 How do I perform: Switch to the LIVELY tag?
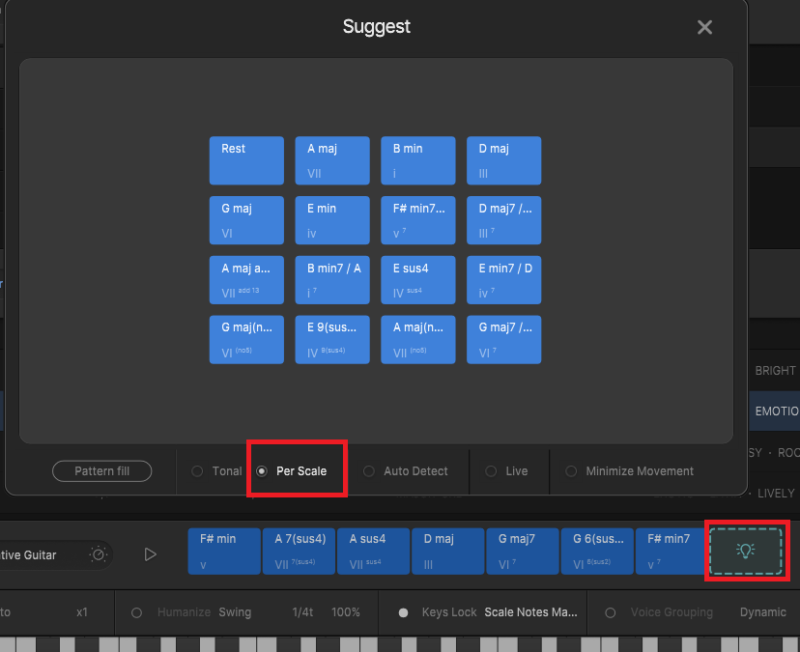[775, 493]
